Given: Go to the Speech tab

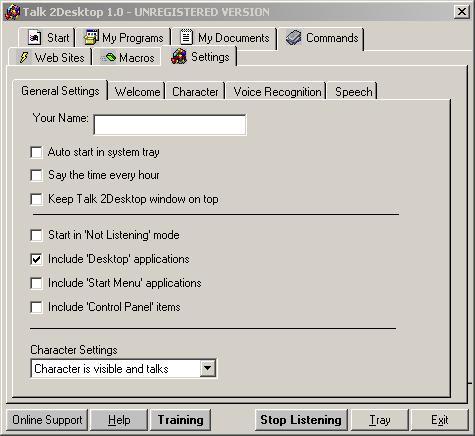Looking at the screenshot, I should 353,92.
